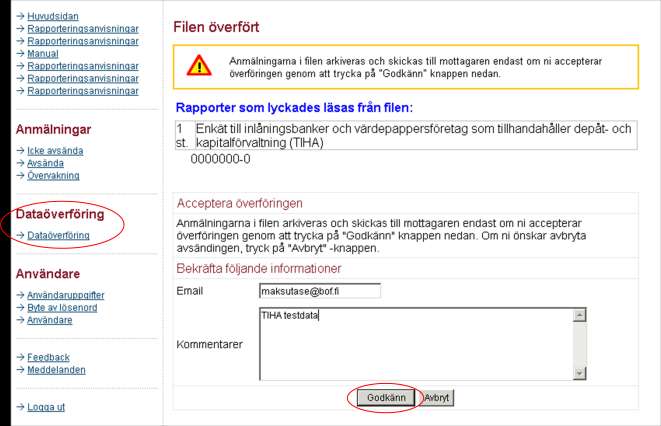The width and height of the screenshot is (661, 426).
Task: Click the comments box scroll-down arrow
Action: click(x=580, y=373)
